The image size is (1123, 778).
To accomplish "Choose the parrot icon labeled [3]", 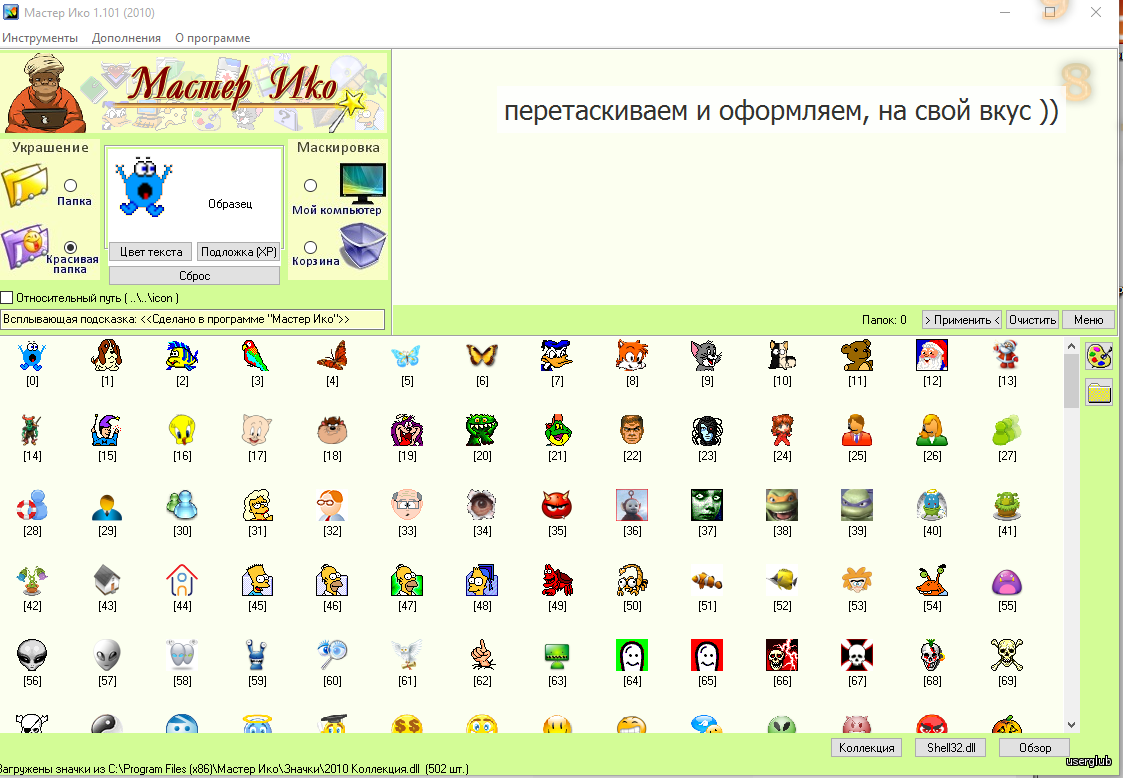I will [257, 355].
